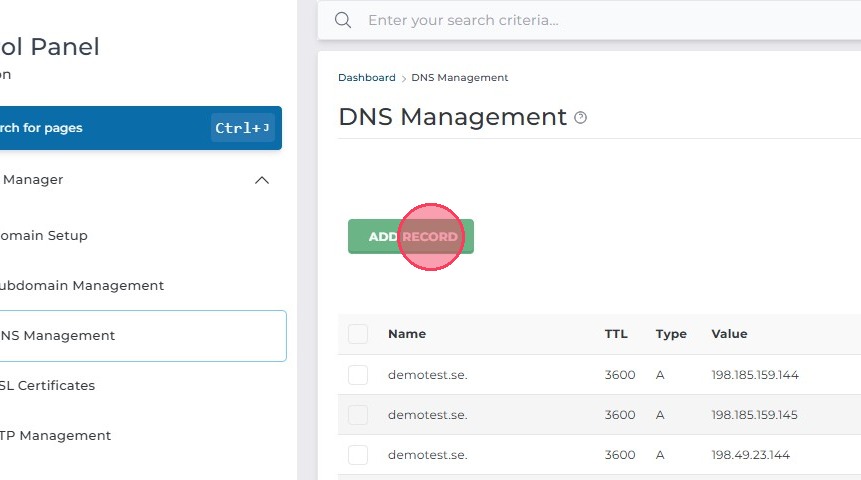Open Domain Setup in the sidebar
The width and height of the screenshot is (861, 480).
coord(44,236)
